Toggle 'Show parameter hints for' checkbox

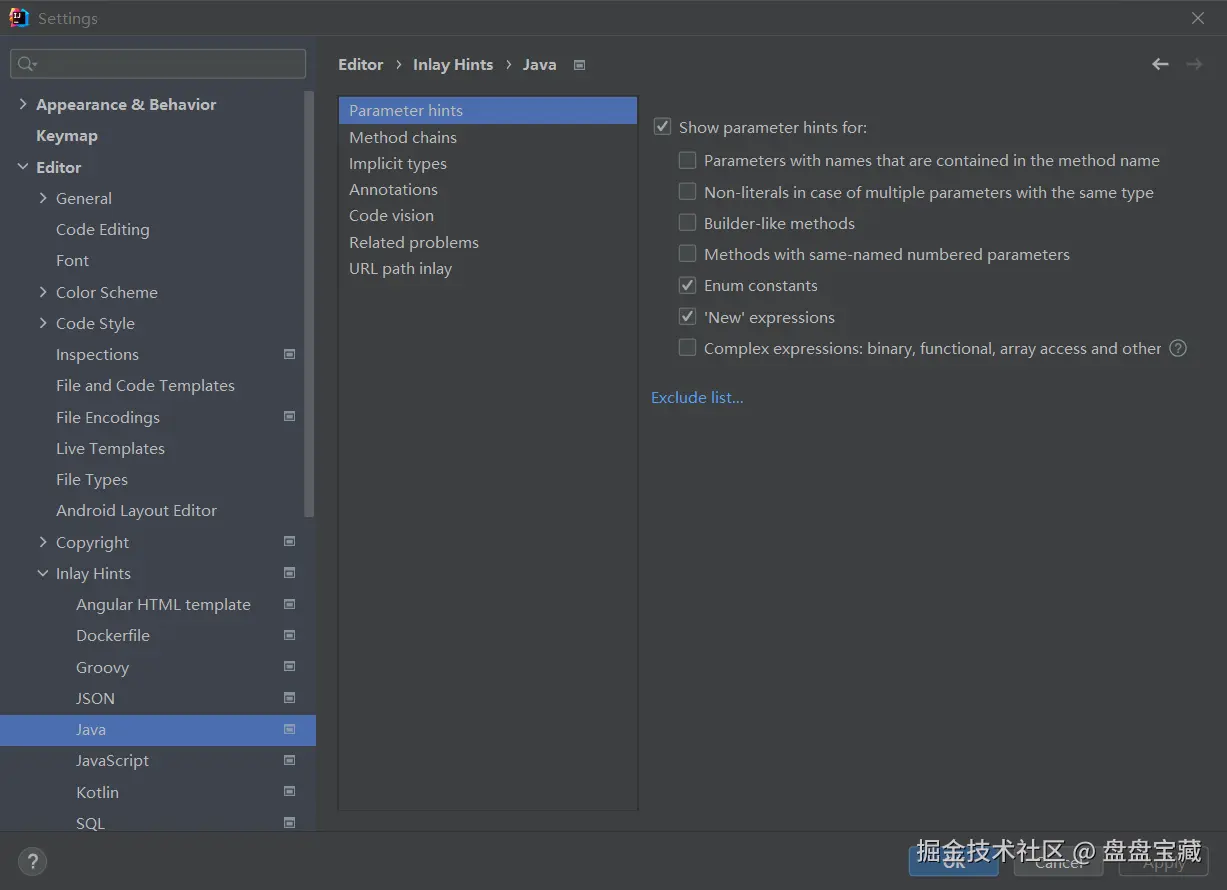tap(662, 127)
